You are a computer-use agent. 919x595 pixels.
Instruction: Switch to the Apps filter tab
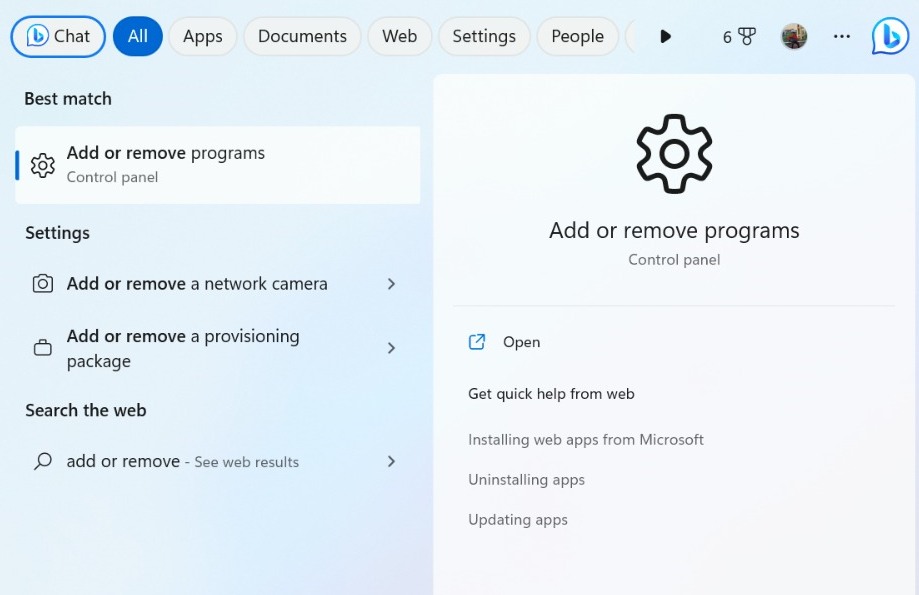point(202,36)
